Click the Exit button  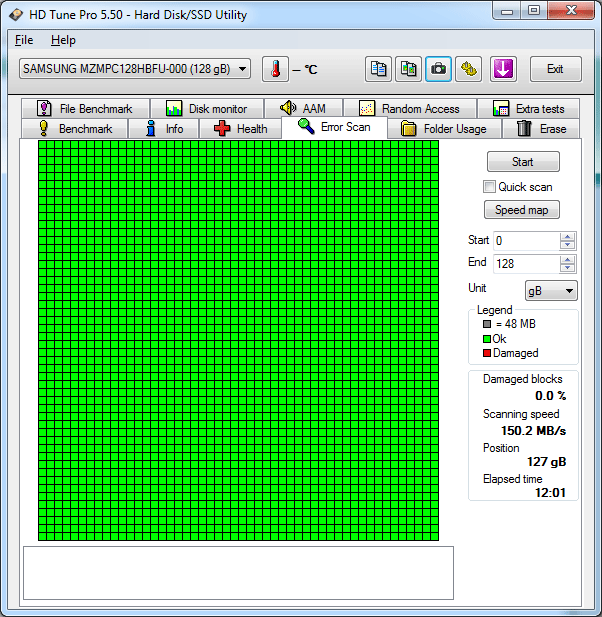click(555, 69)
